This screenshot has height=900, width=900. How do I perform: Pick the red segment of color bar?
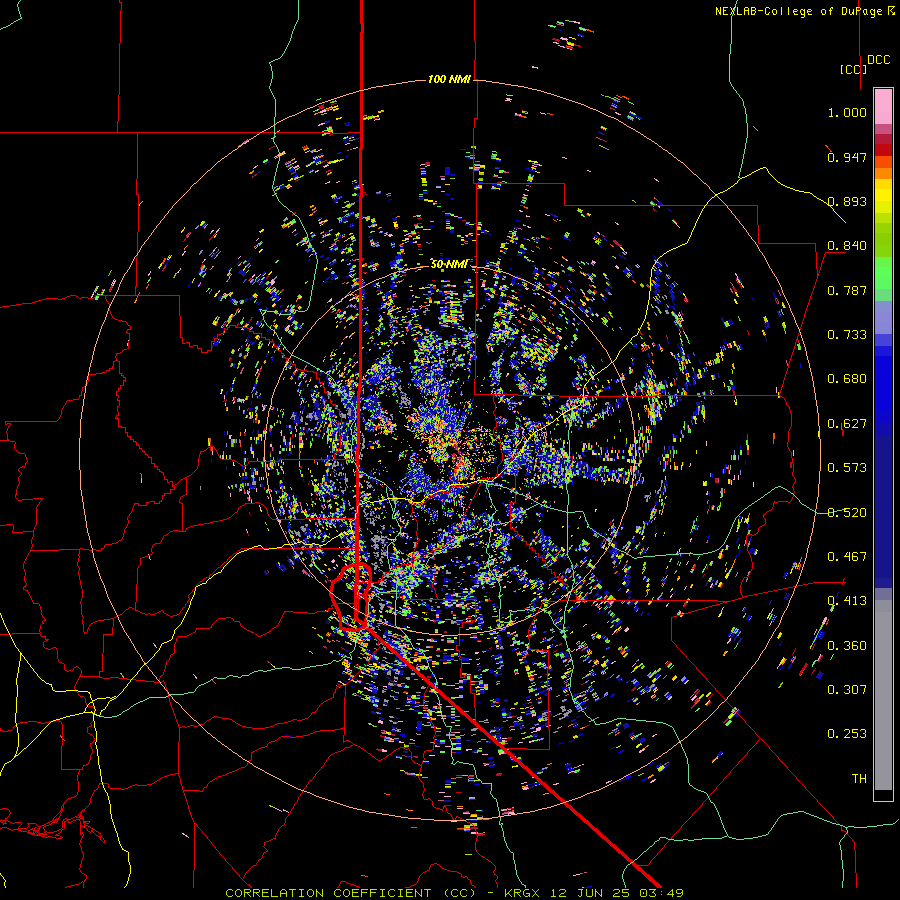tap(883, 150)
